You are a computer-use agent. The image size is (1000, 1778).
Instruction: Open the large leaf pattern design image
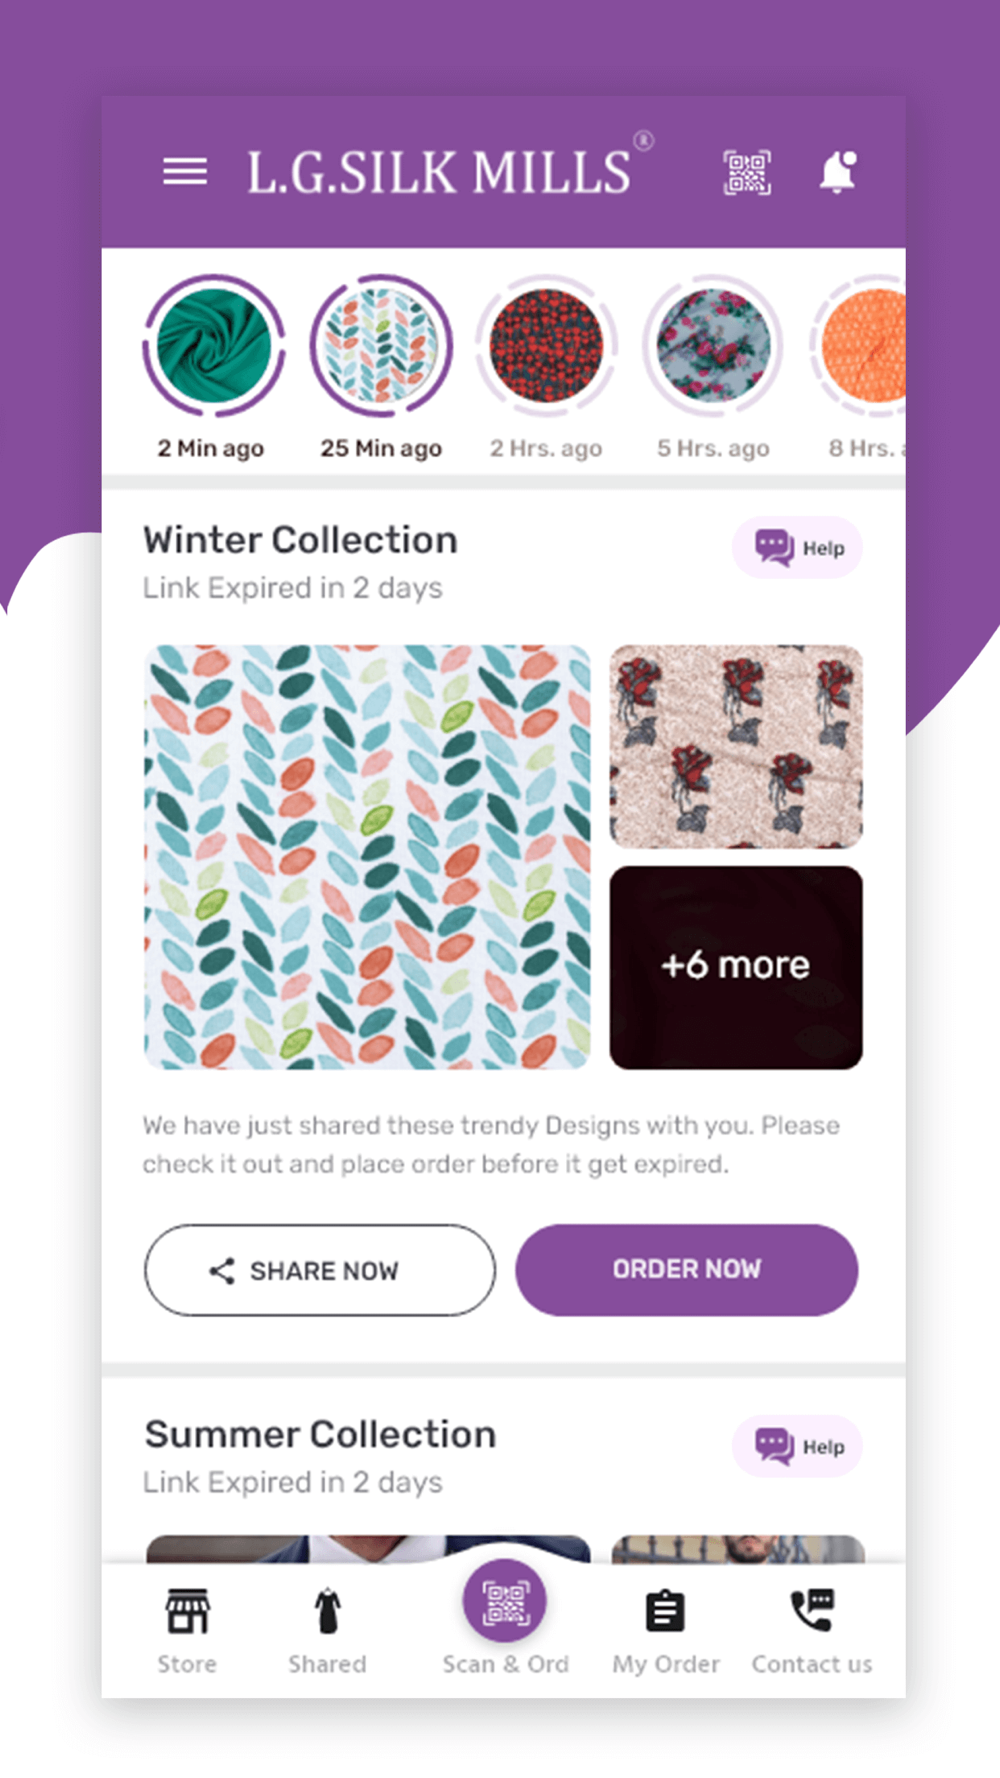367,857
